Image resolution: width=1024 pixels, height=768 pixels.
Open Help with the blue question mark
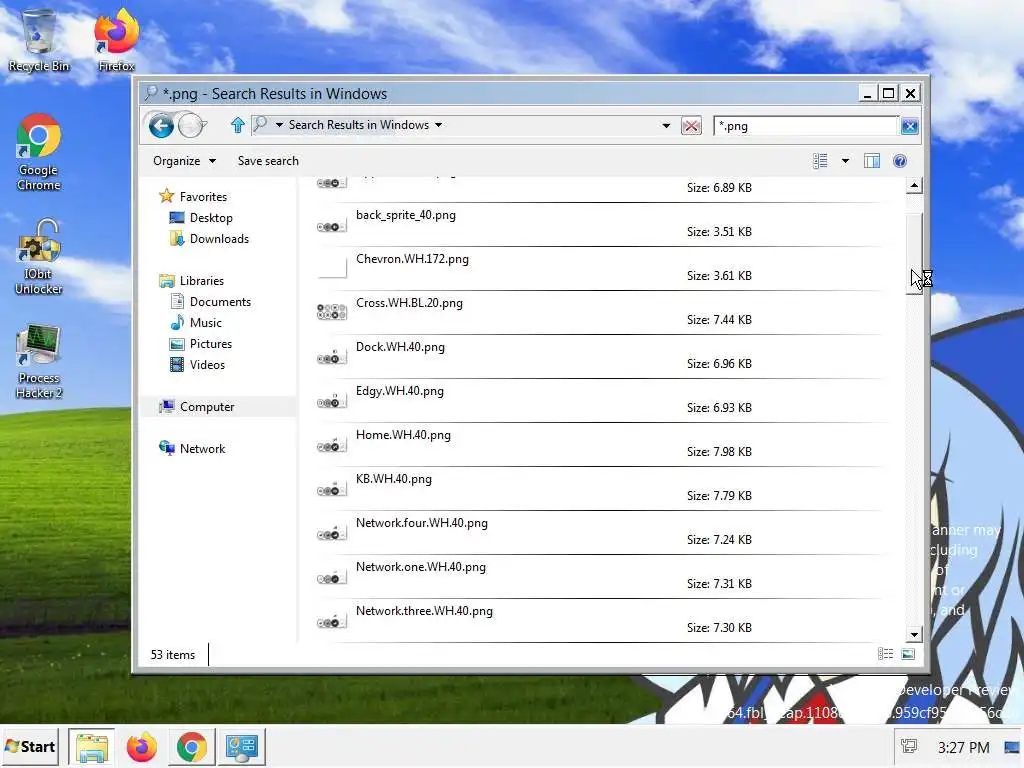tap(900, 161)
